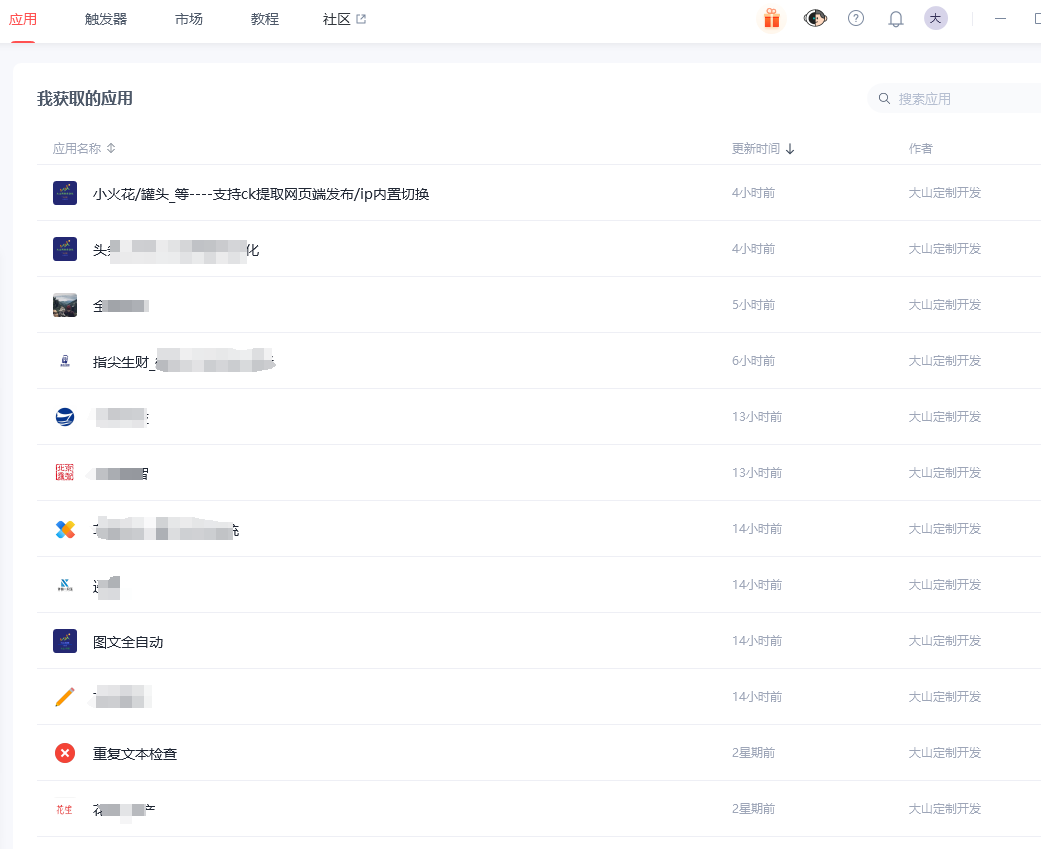Click 作者 column header

pos(920,148)
